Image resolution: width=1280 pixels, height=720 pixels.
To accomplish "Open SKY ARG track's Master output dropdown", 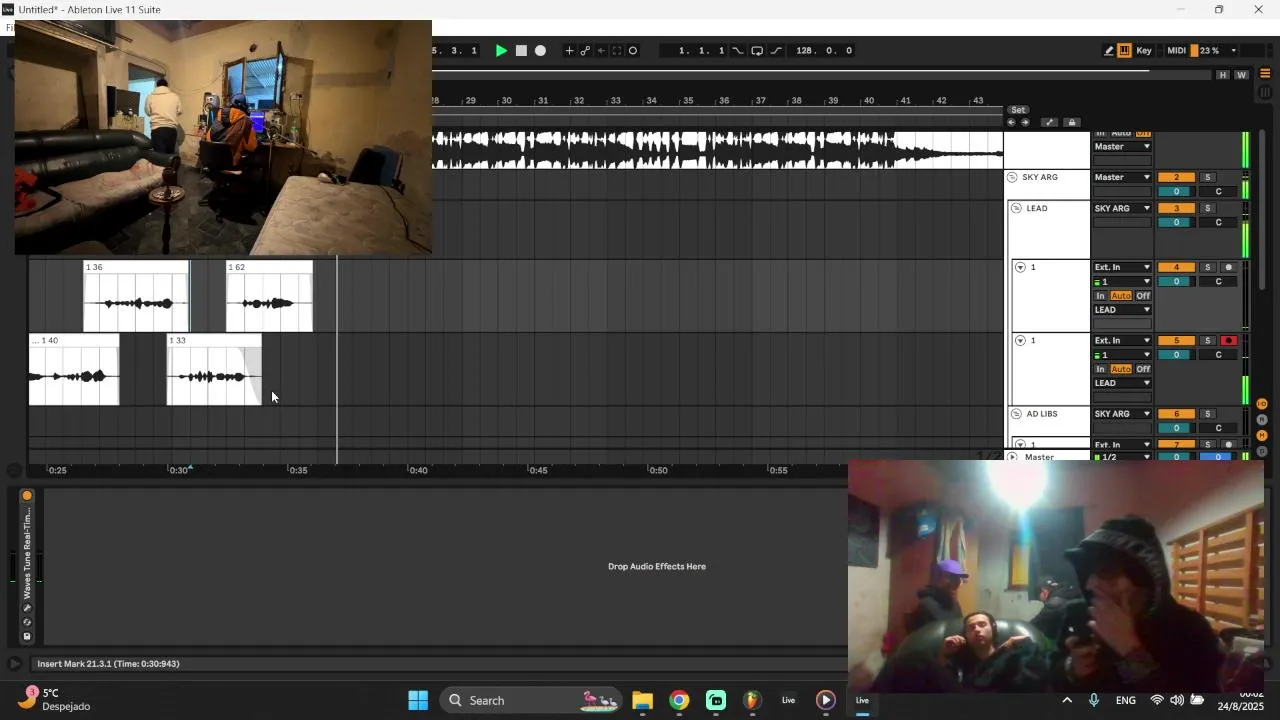I will 1122,178.
